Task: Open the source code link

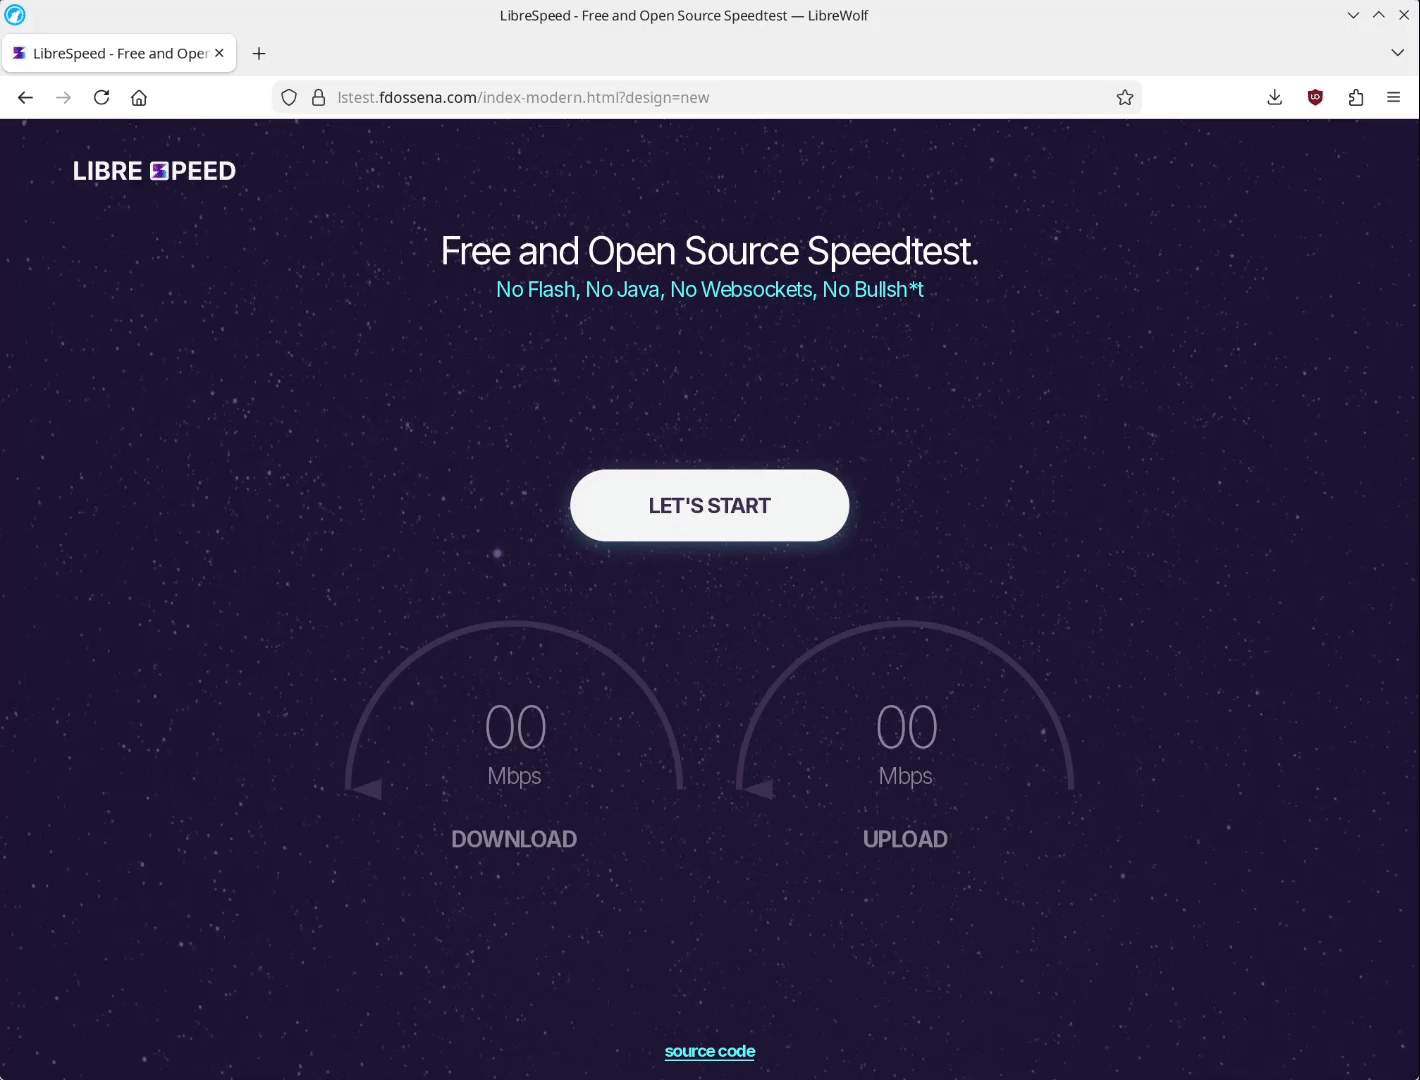Action: [x=710, y=1051]
